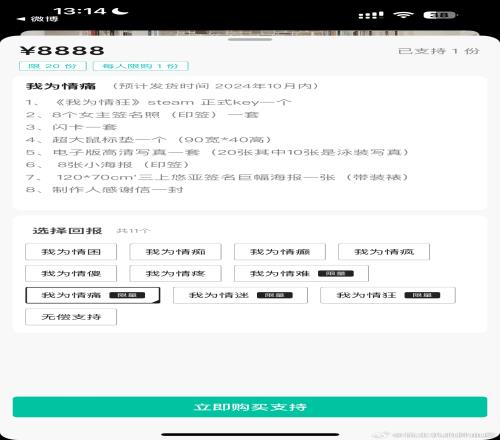Select the limited 我为情迷 reward option
Viewport: 500px width, 440px height.
click(240, 295)
